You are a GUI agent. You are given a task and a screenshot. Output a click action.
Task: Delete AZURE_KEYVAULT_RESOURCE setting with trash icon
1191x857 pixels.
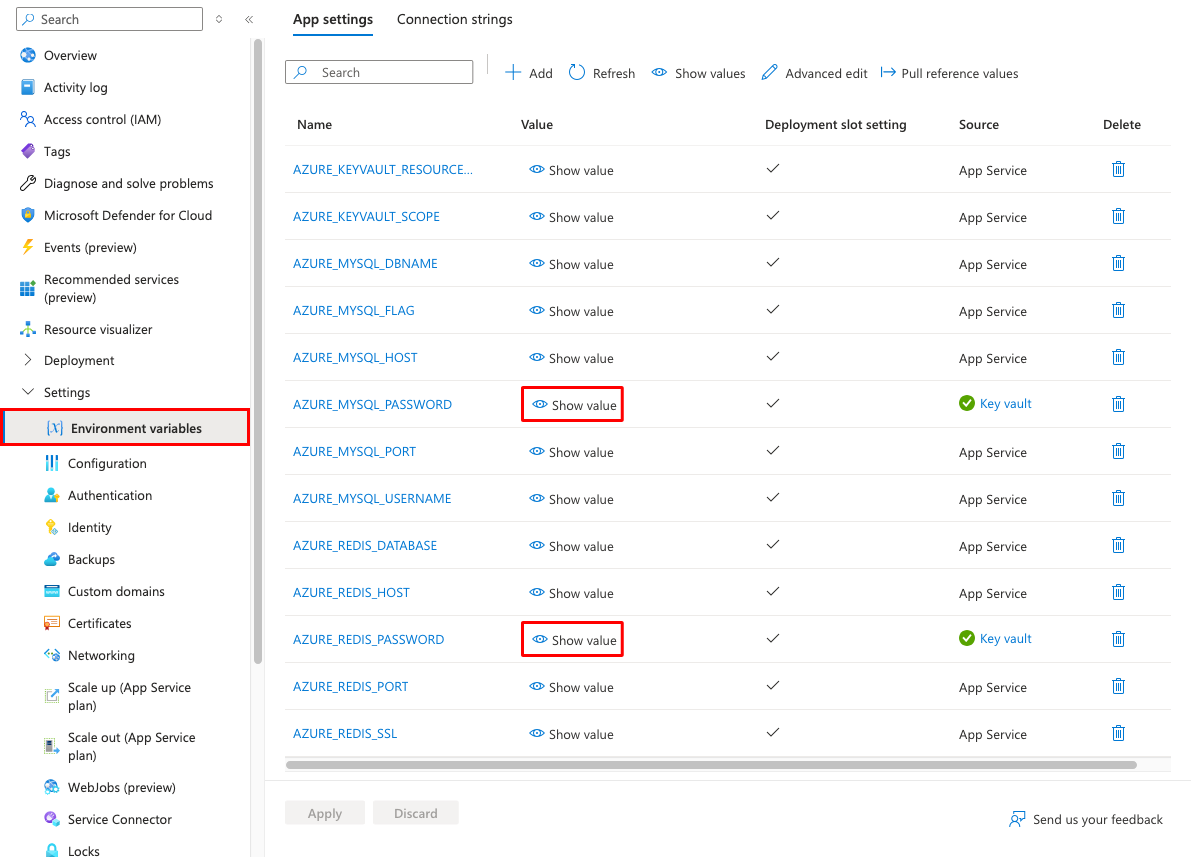(1118, 169)
